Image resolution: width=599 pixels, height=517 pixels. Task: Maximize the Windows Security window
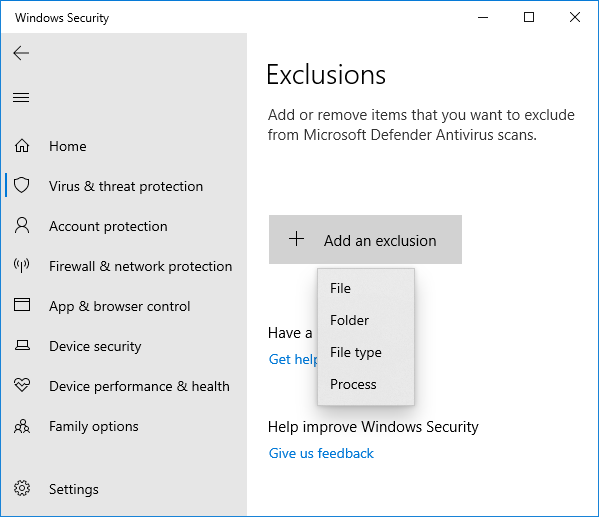coord(529,17)
